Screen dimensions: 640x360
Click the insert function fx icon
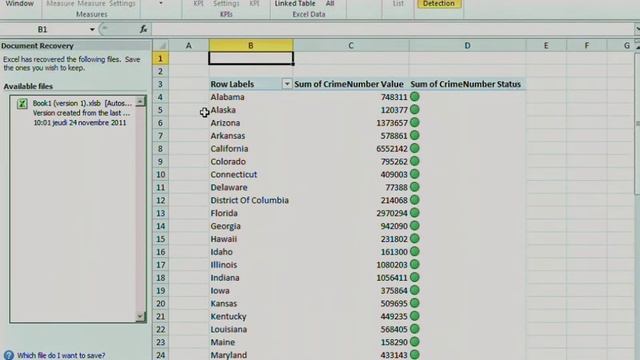tap(143, 29)
